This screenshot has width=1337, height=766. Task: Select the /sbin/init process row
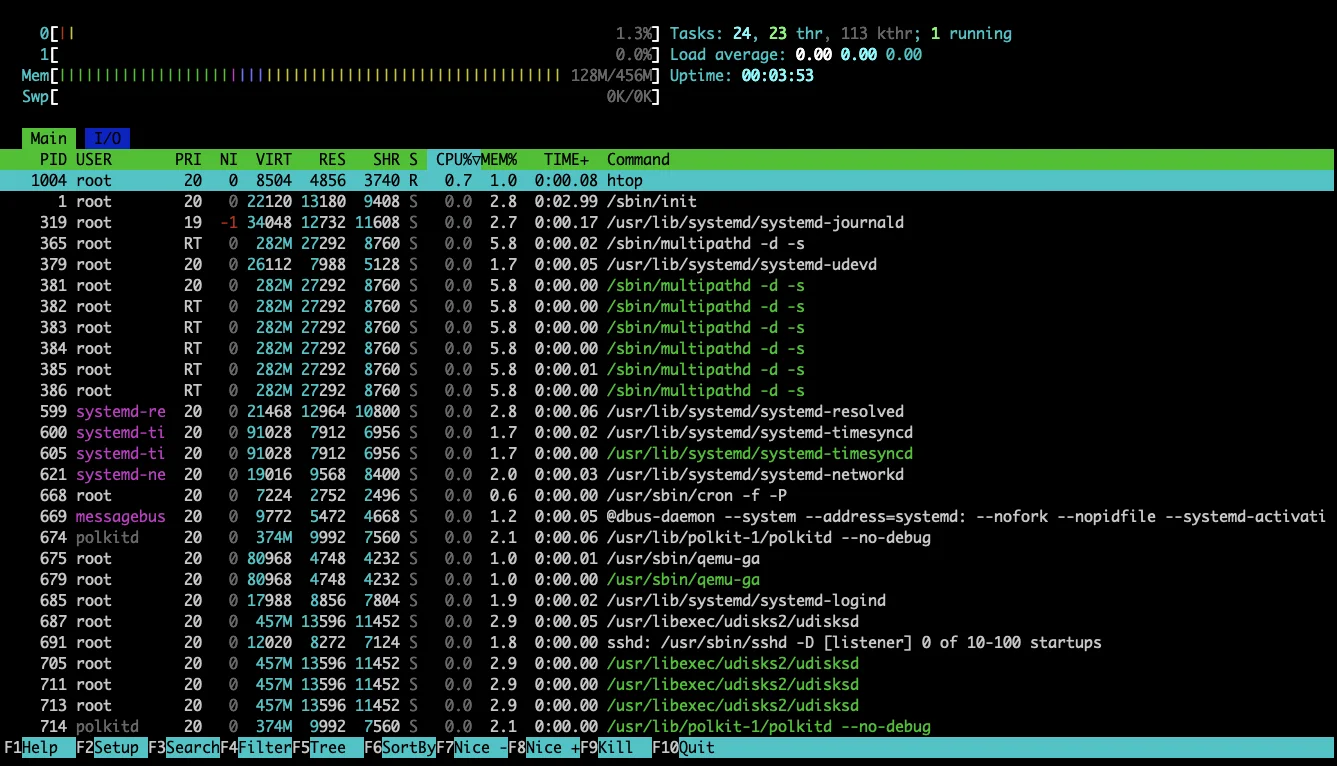pyautogui.click(x=668, y=202)
